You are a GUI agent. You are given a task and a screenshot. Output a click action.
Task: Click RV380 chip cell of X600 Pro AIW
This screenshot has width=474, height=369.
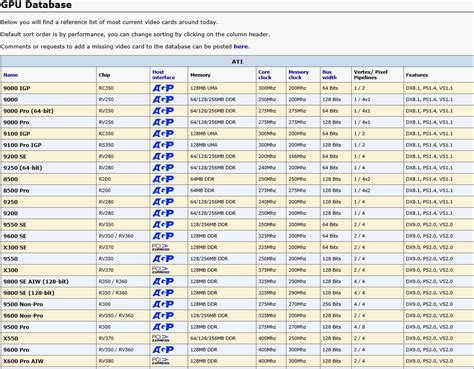click(x=106, y=361)
